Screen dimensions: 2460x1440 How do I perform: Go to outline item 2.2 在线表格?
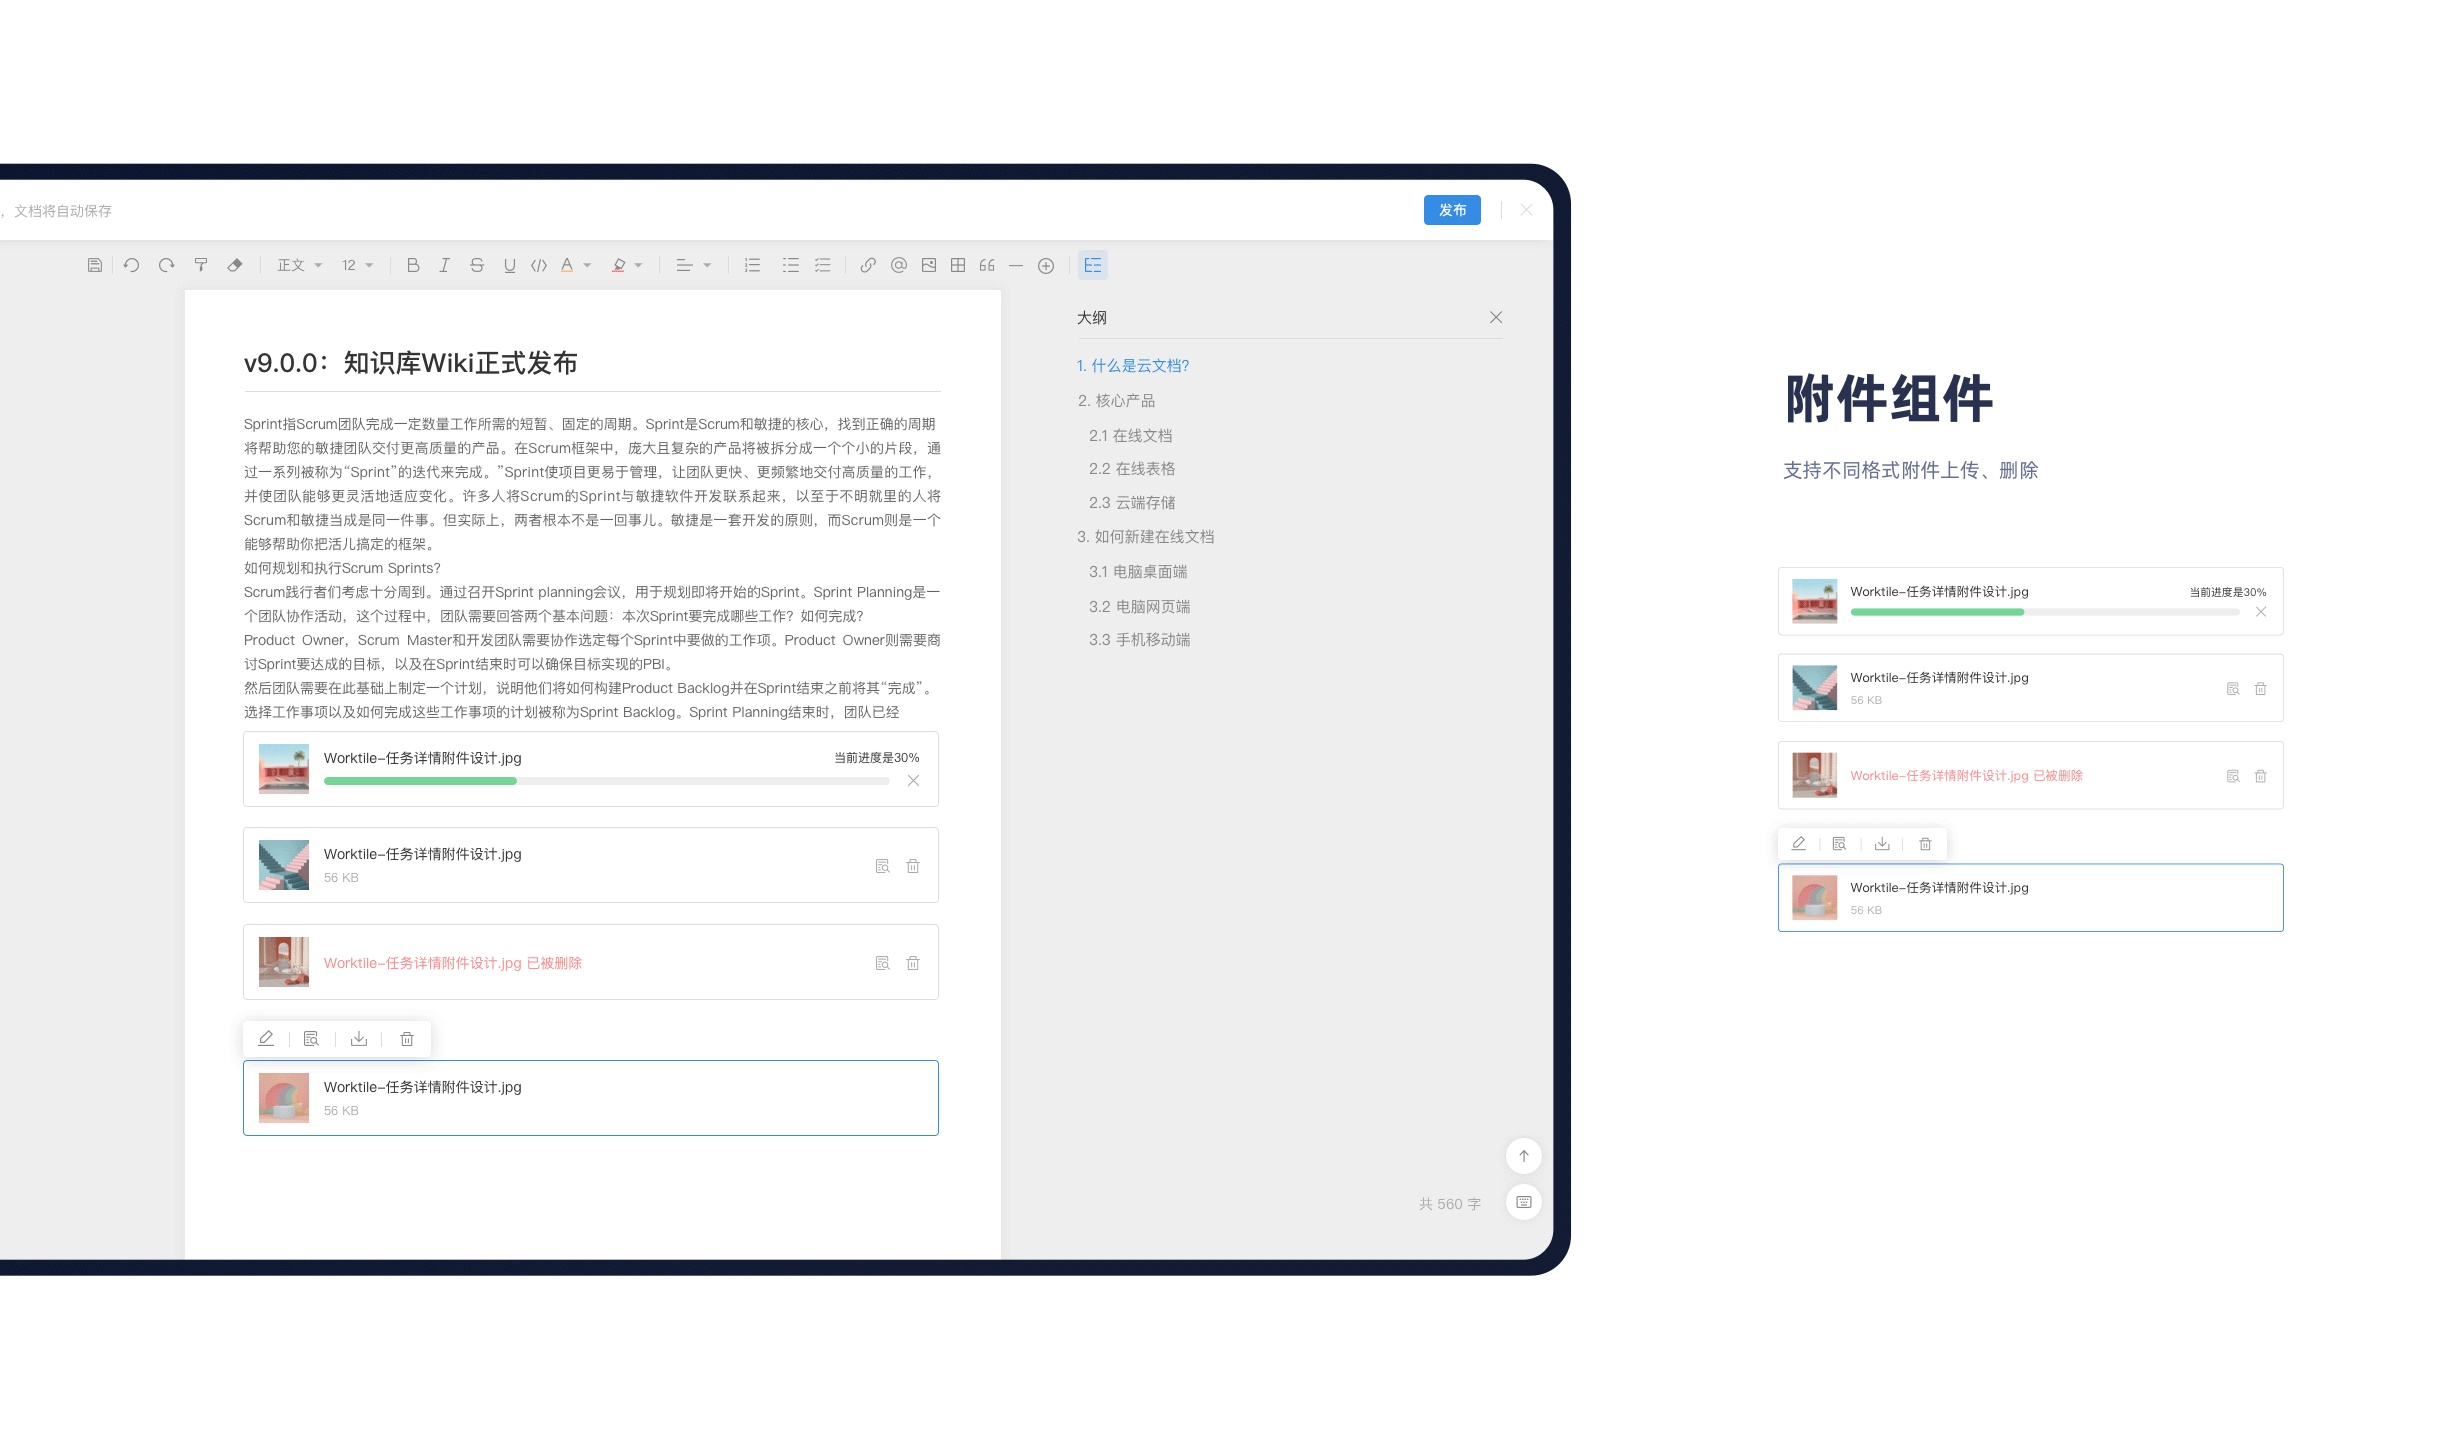point(1131,469)
